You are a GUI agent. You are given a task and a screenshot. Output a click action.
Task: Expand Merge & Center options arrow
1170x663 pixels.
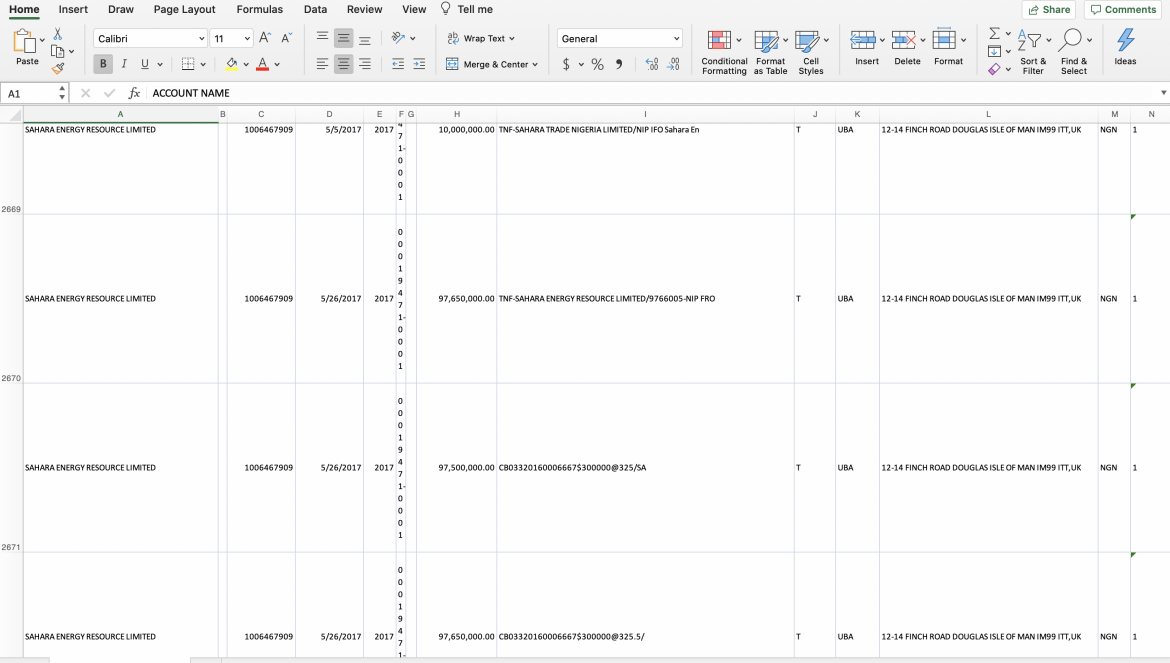click(x=535, y=65)
